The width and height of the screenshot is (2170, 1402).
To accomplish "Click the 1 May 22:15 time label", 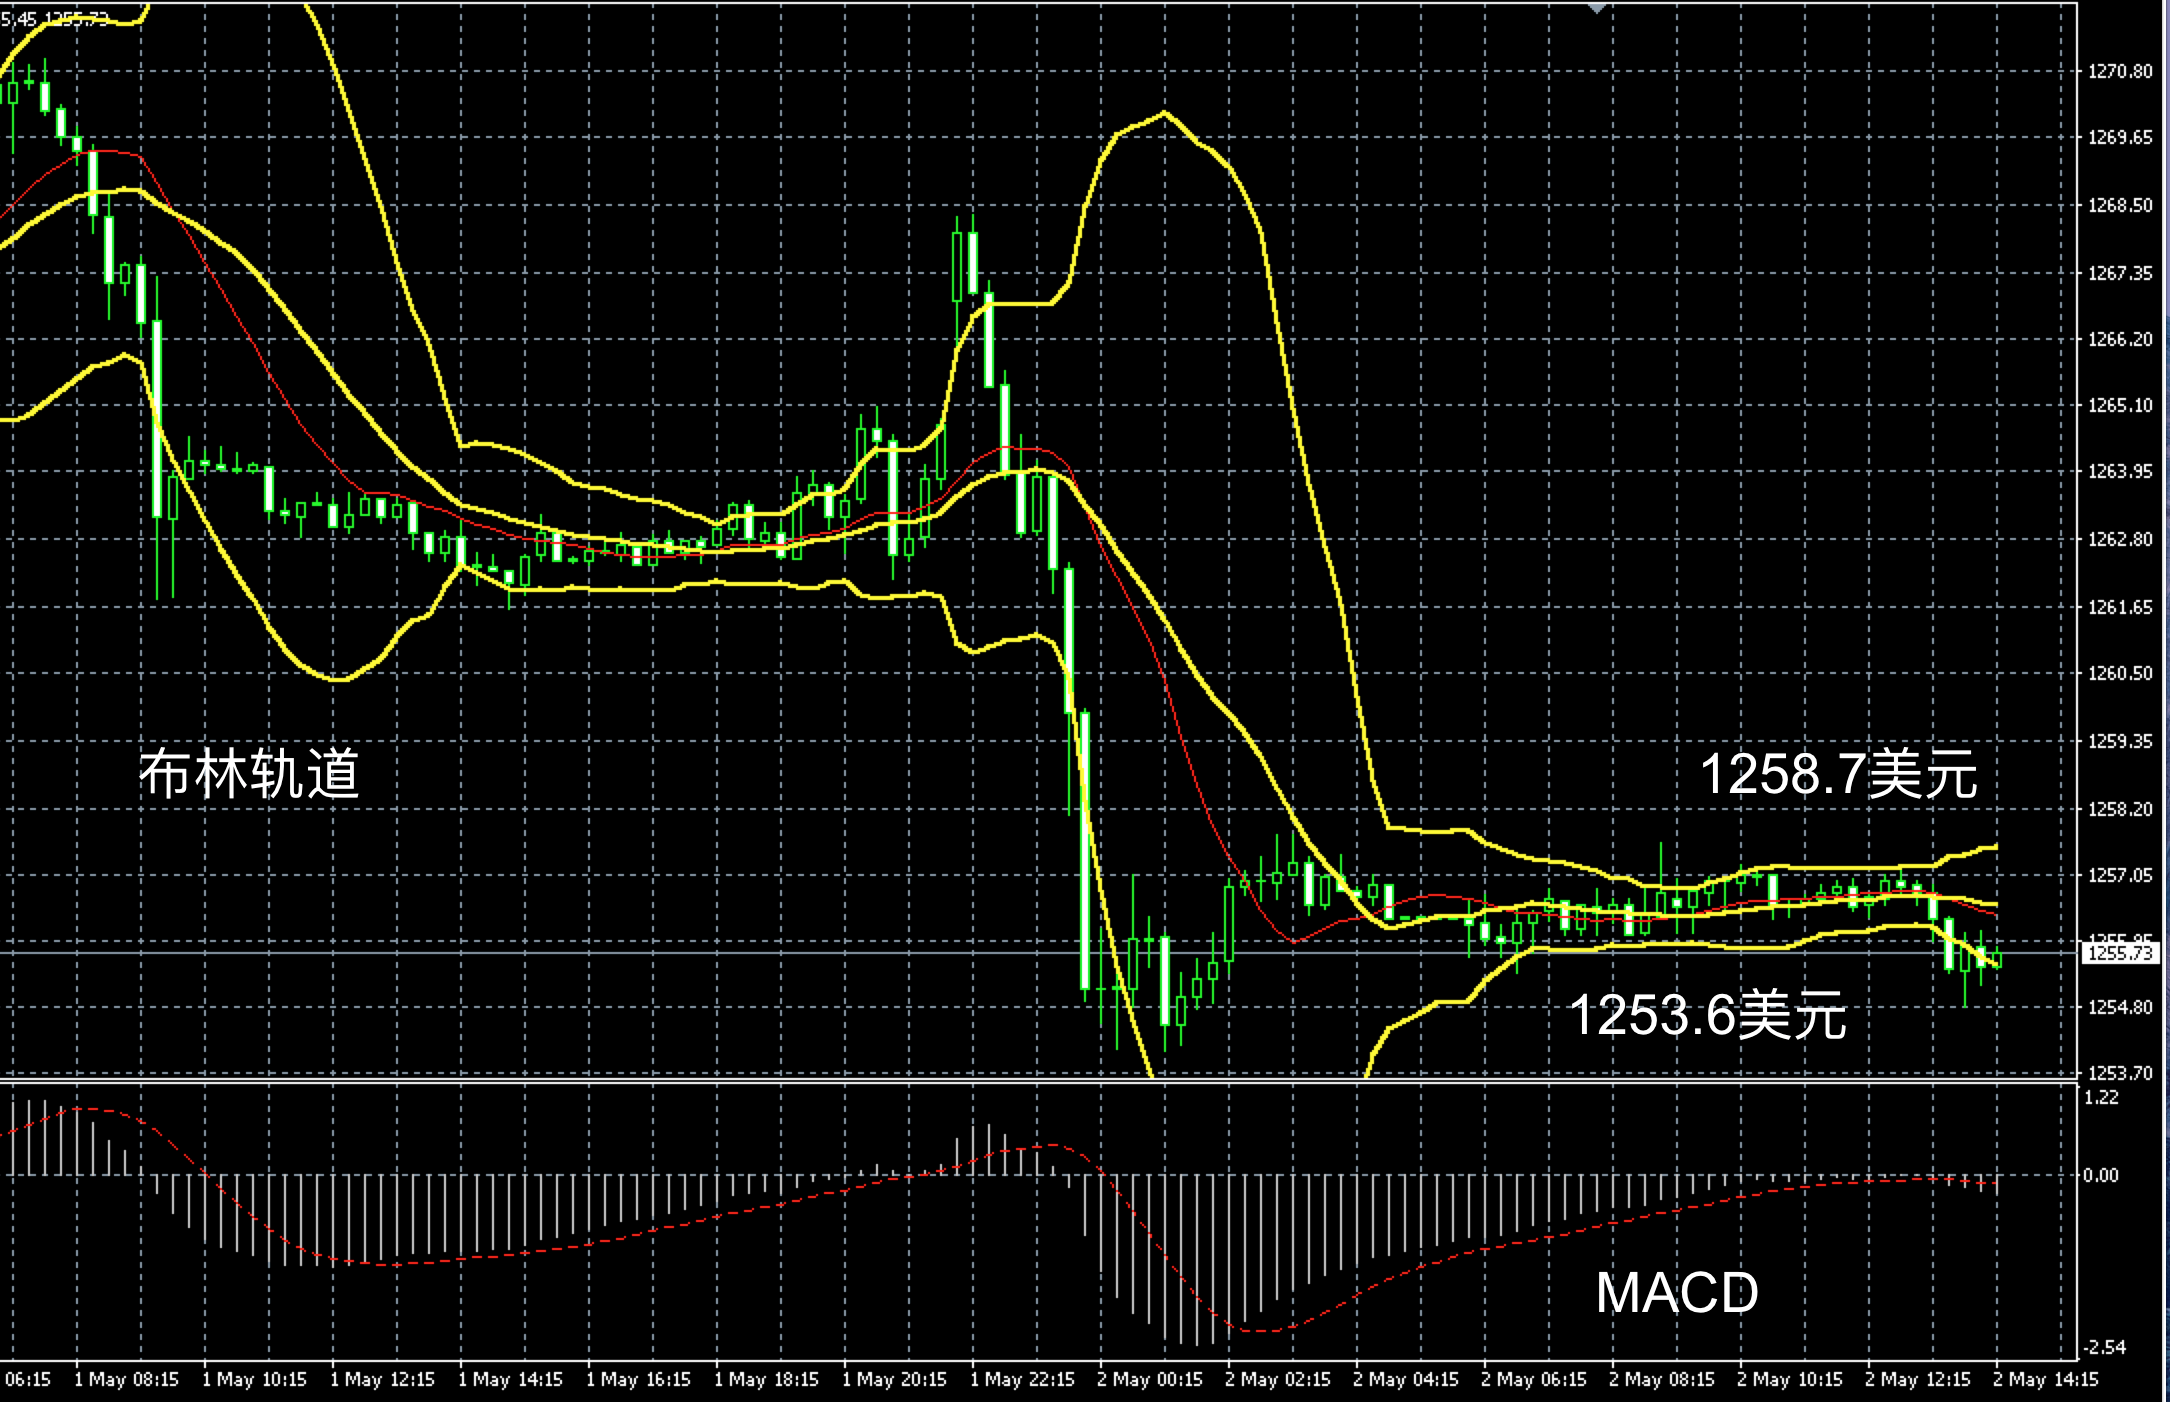I will click(1022, 1380).
